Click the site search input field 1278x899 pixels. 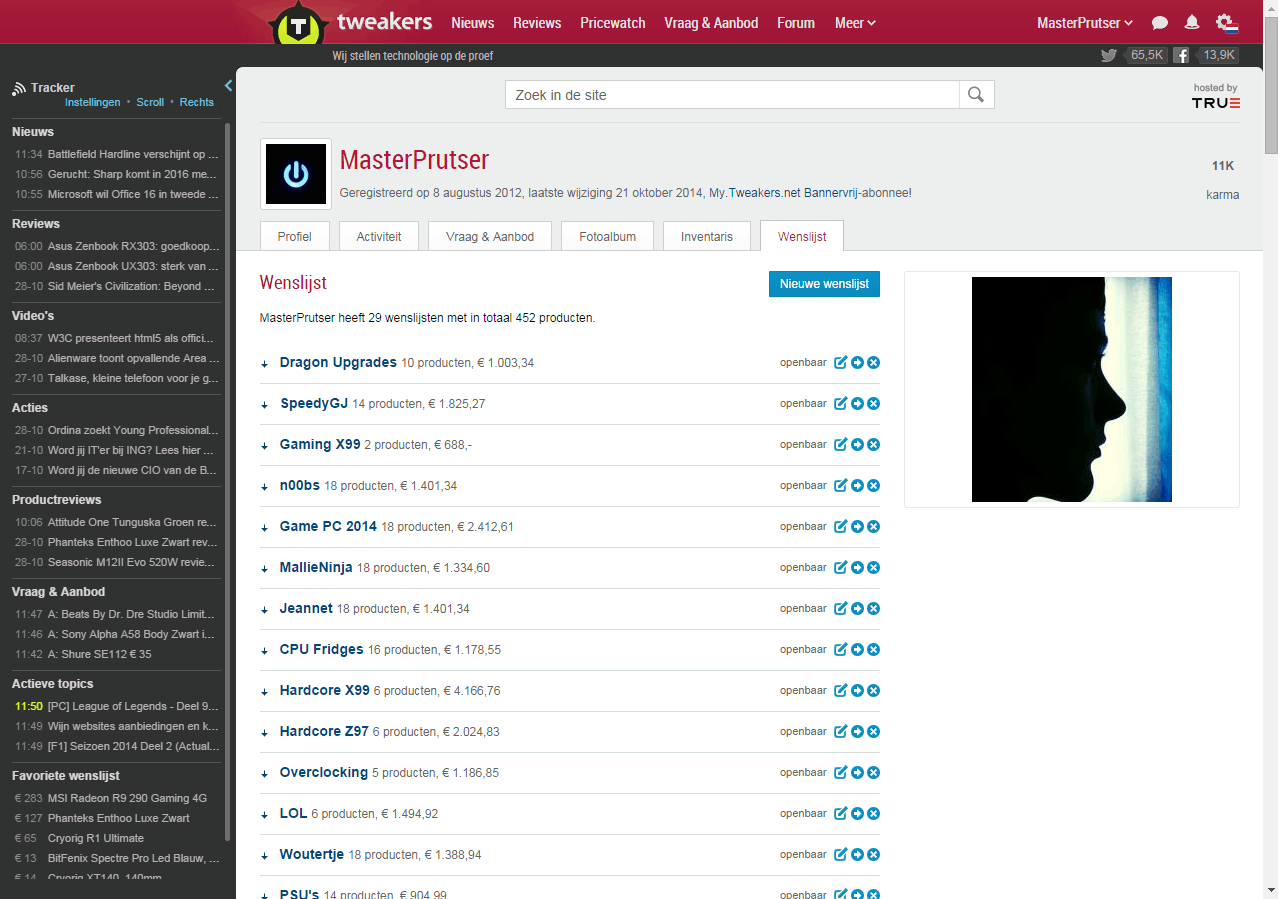(732, 95)
